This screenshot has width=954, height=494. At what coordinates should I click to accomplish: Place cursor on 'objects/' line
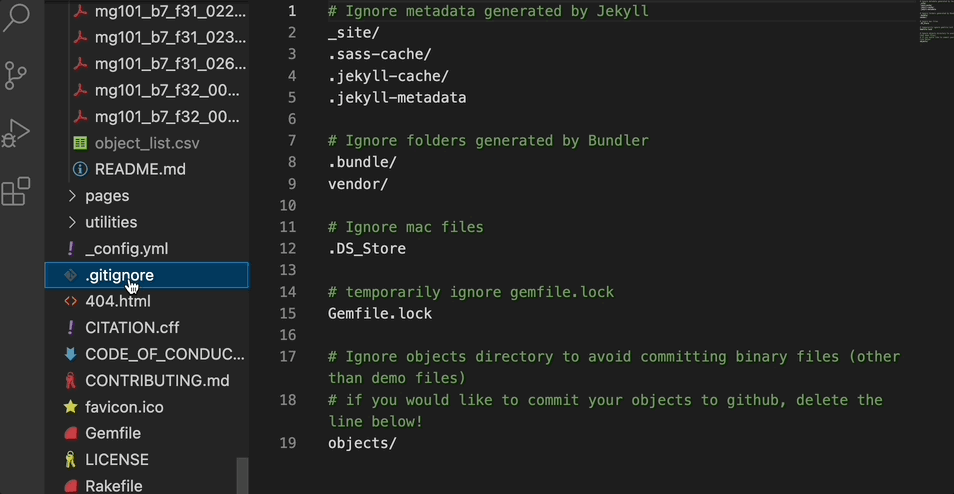pyautogui.click(x=363, y=443)
